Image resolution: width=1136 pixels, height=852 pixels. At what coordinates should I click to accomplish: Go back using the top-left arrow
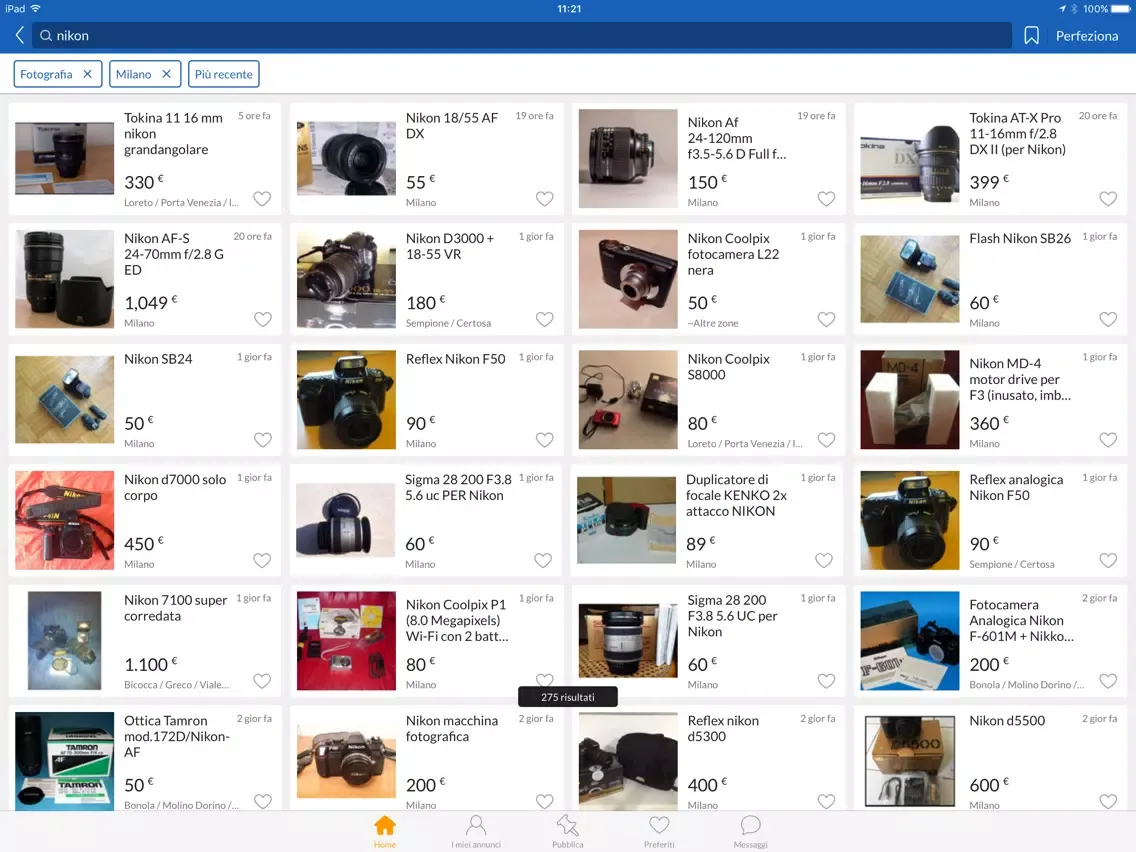click(x=20, y=35)
